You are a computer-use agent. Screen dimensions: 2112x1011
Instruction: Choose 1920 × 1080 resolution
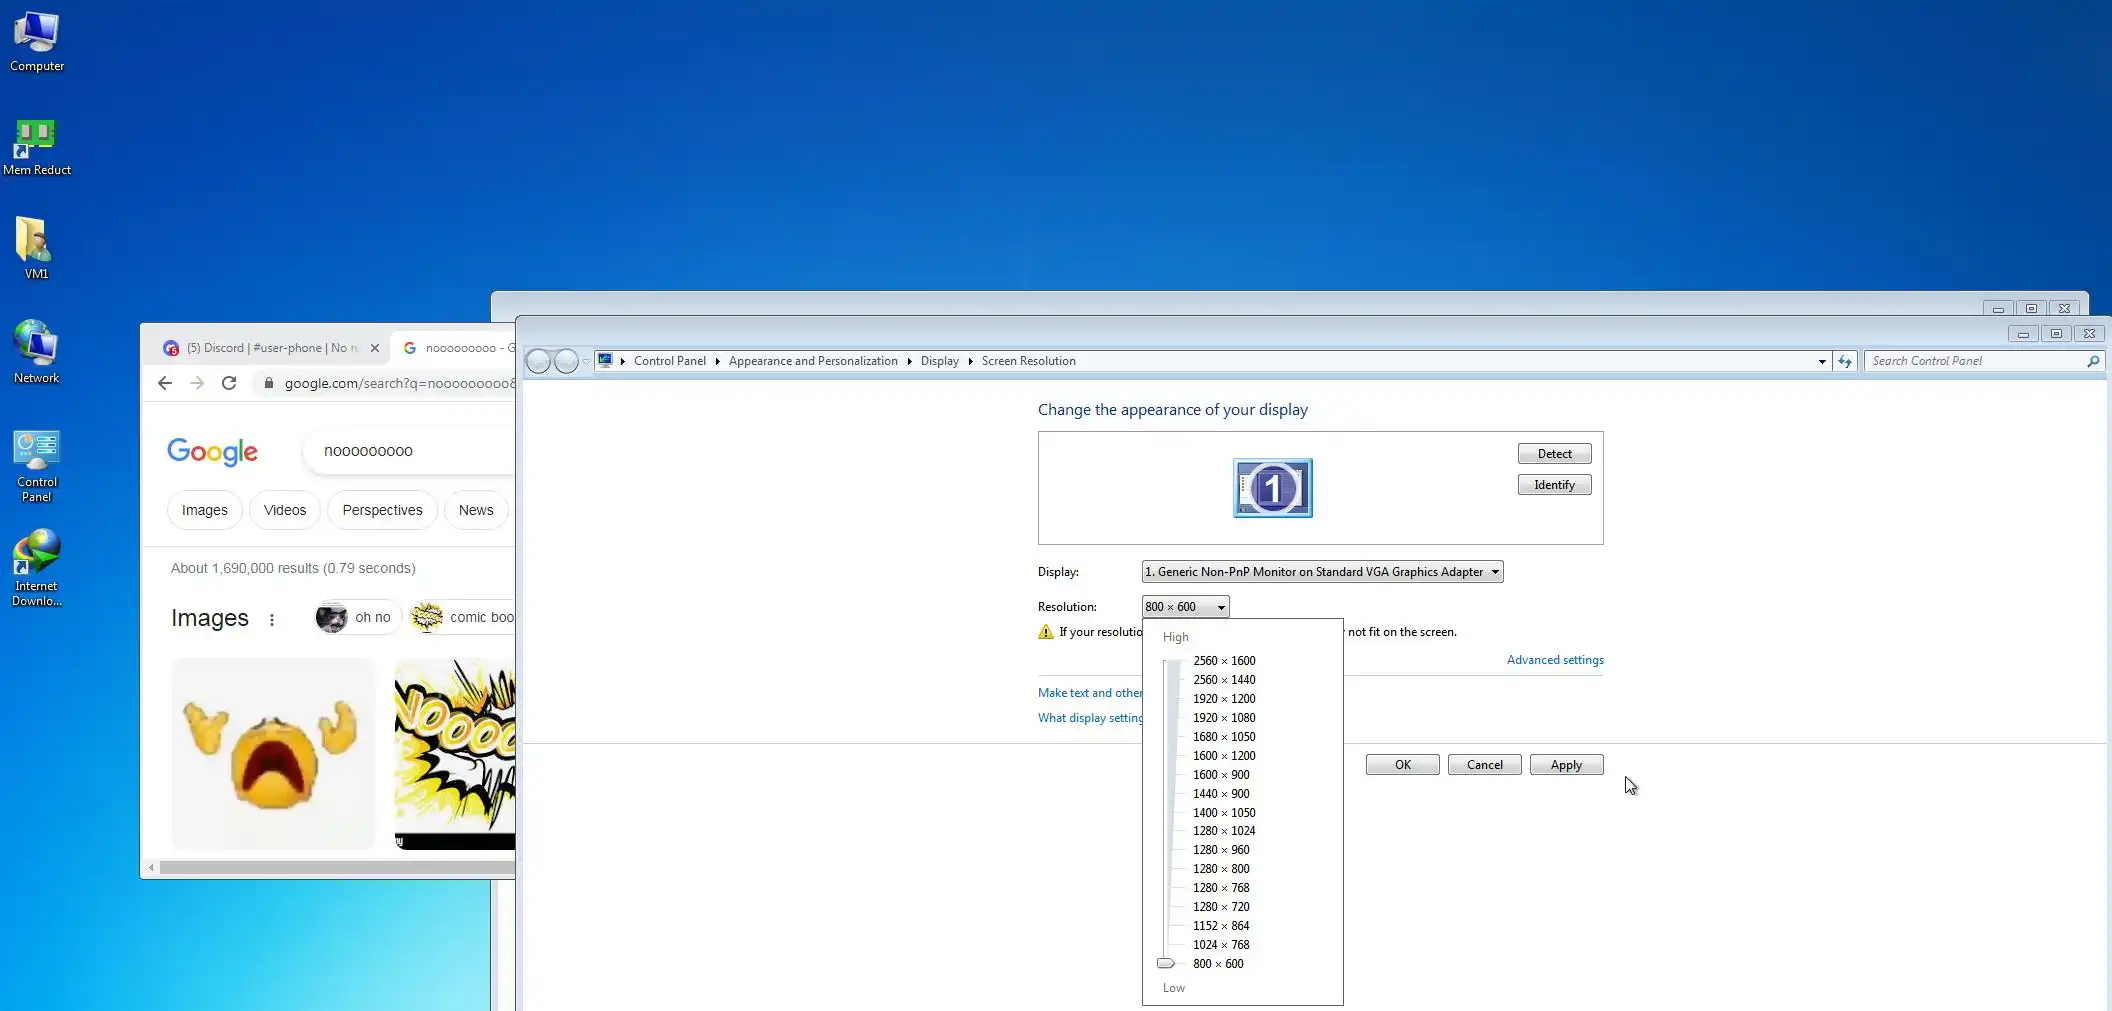1224,718
